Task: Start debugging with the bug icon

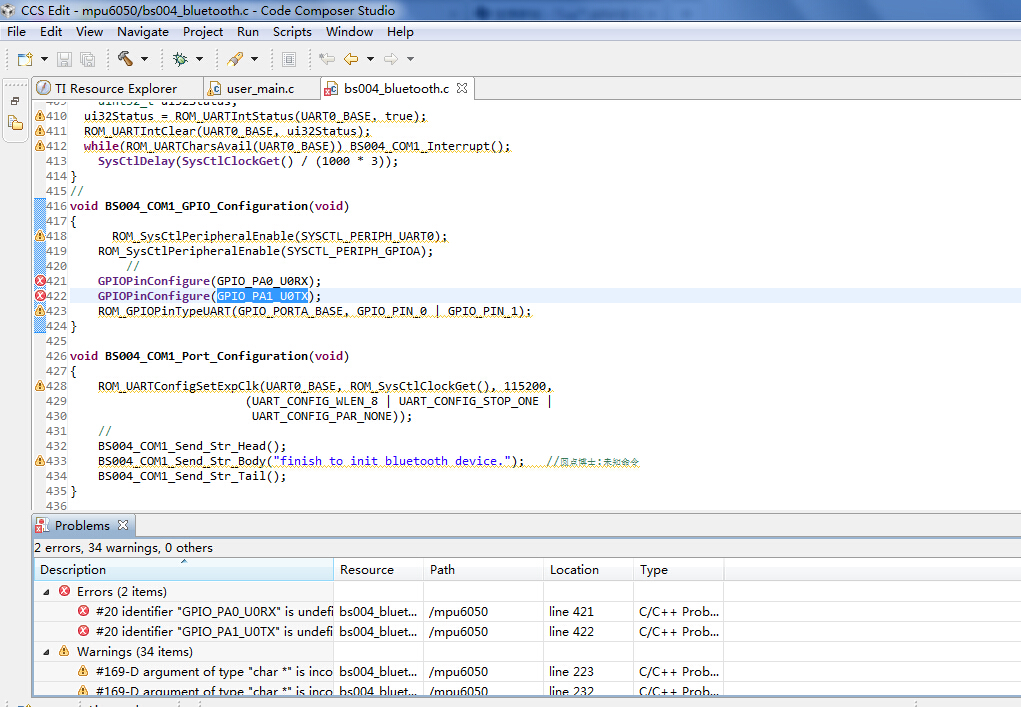Action: [x=180, y=59]
